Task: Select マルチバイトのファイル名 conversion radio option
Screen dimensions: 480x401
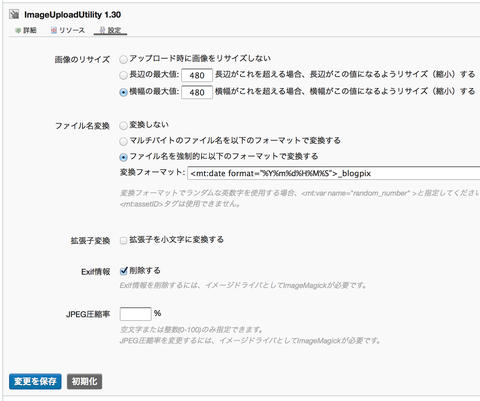Action: tap(123, 141)
